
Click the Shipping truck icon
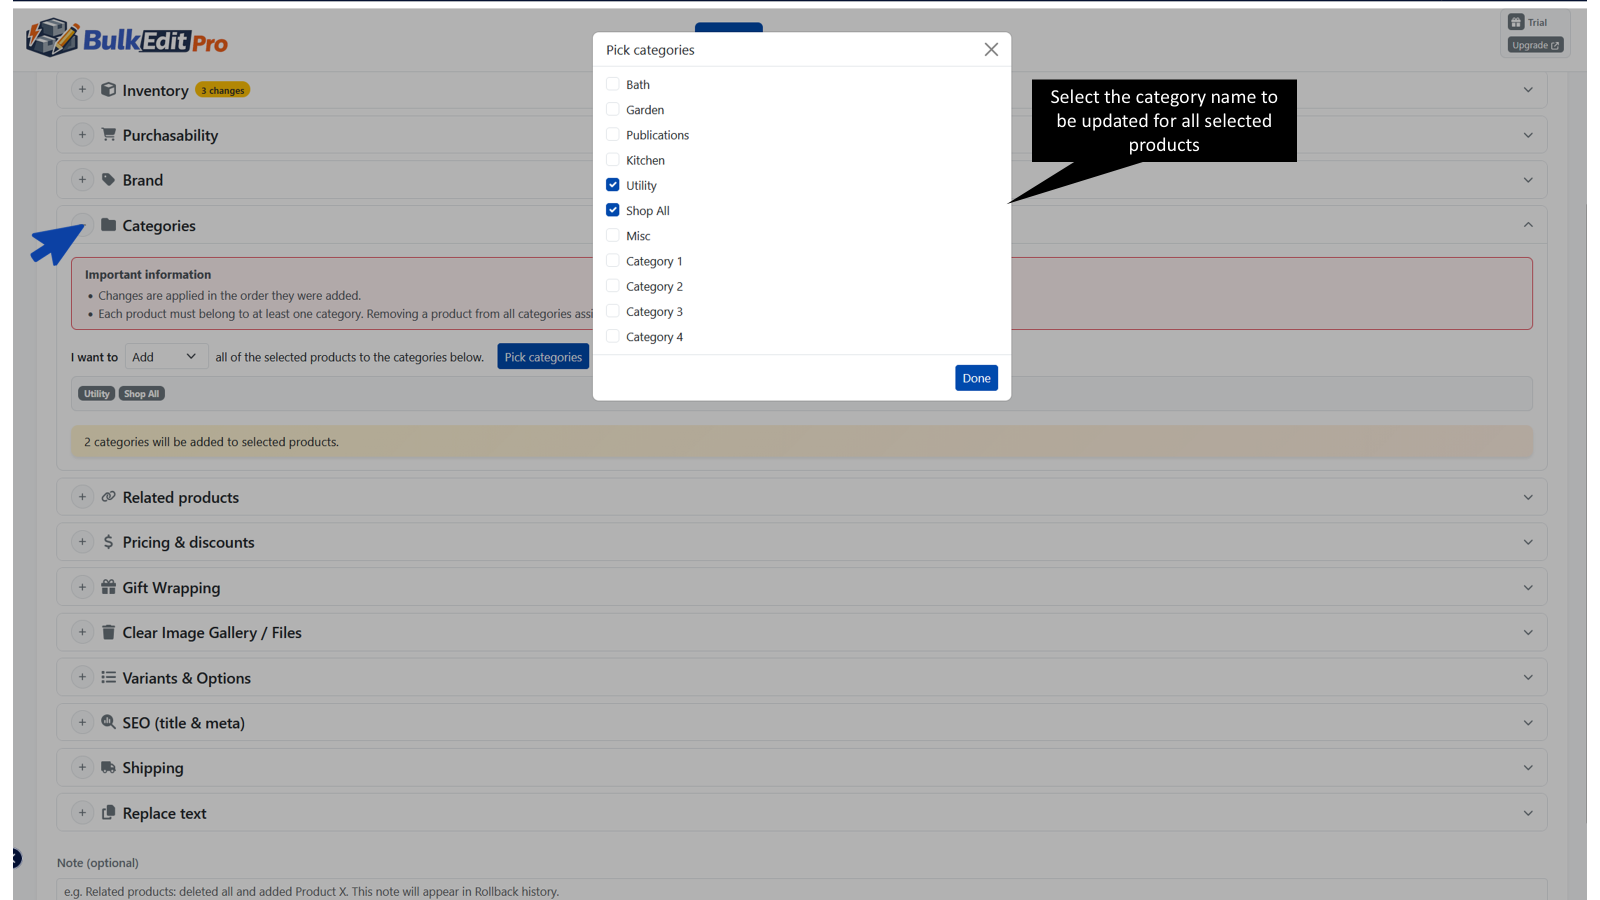point(108,767)
